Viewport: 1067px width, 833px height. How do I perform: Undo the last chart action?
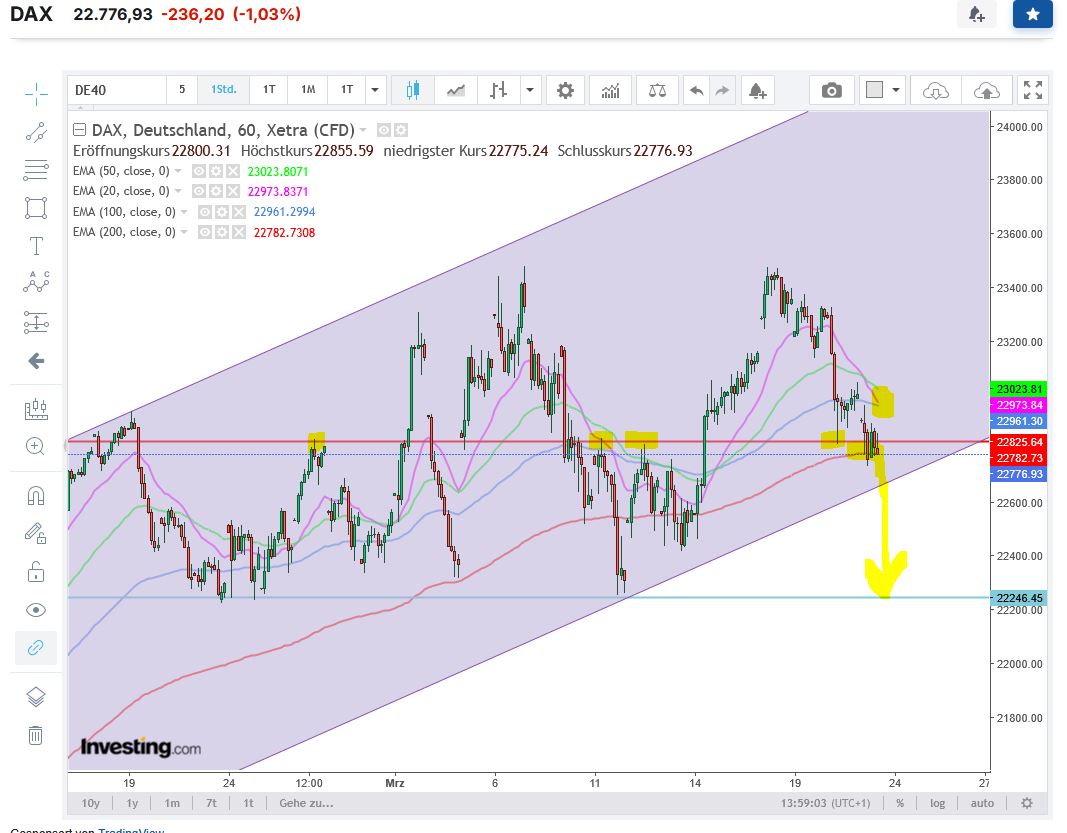point(695,90)
